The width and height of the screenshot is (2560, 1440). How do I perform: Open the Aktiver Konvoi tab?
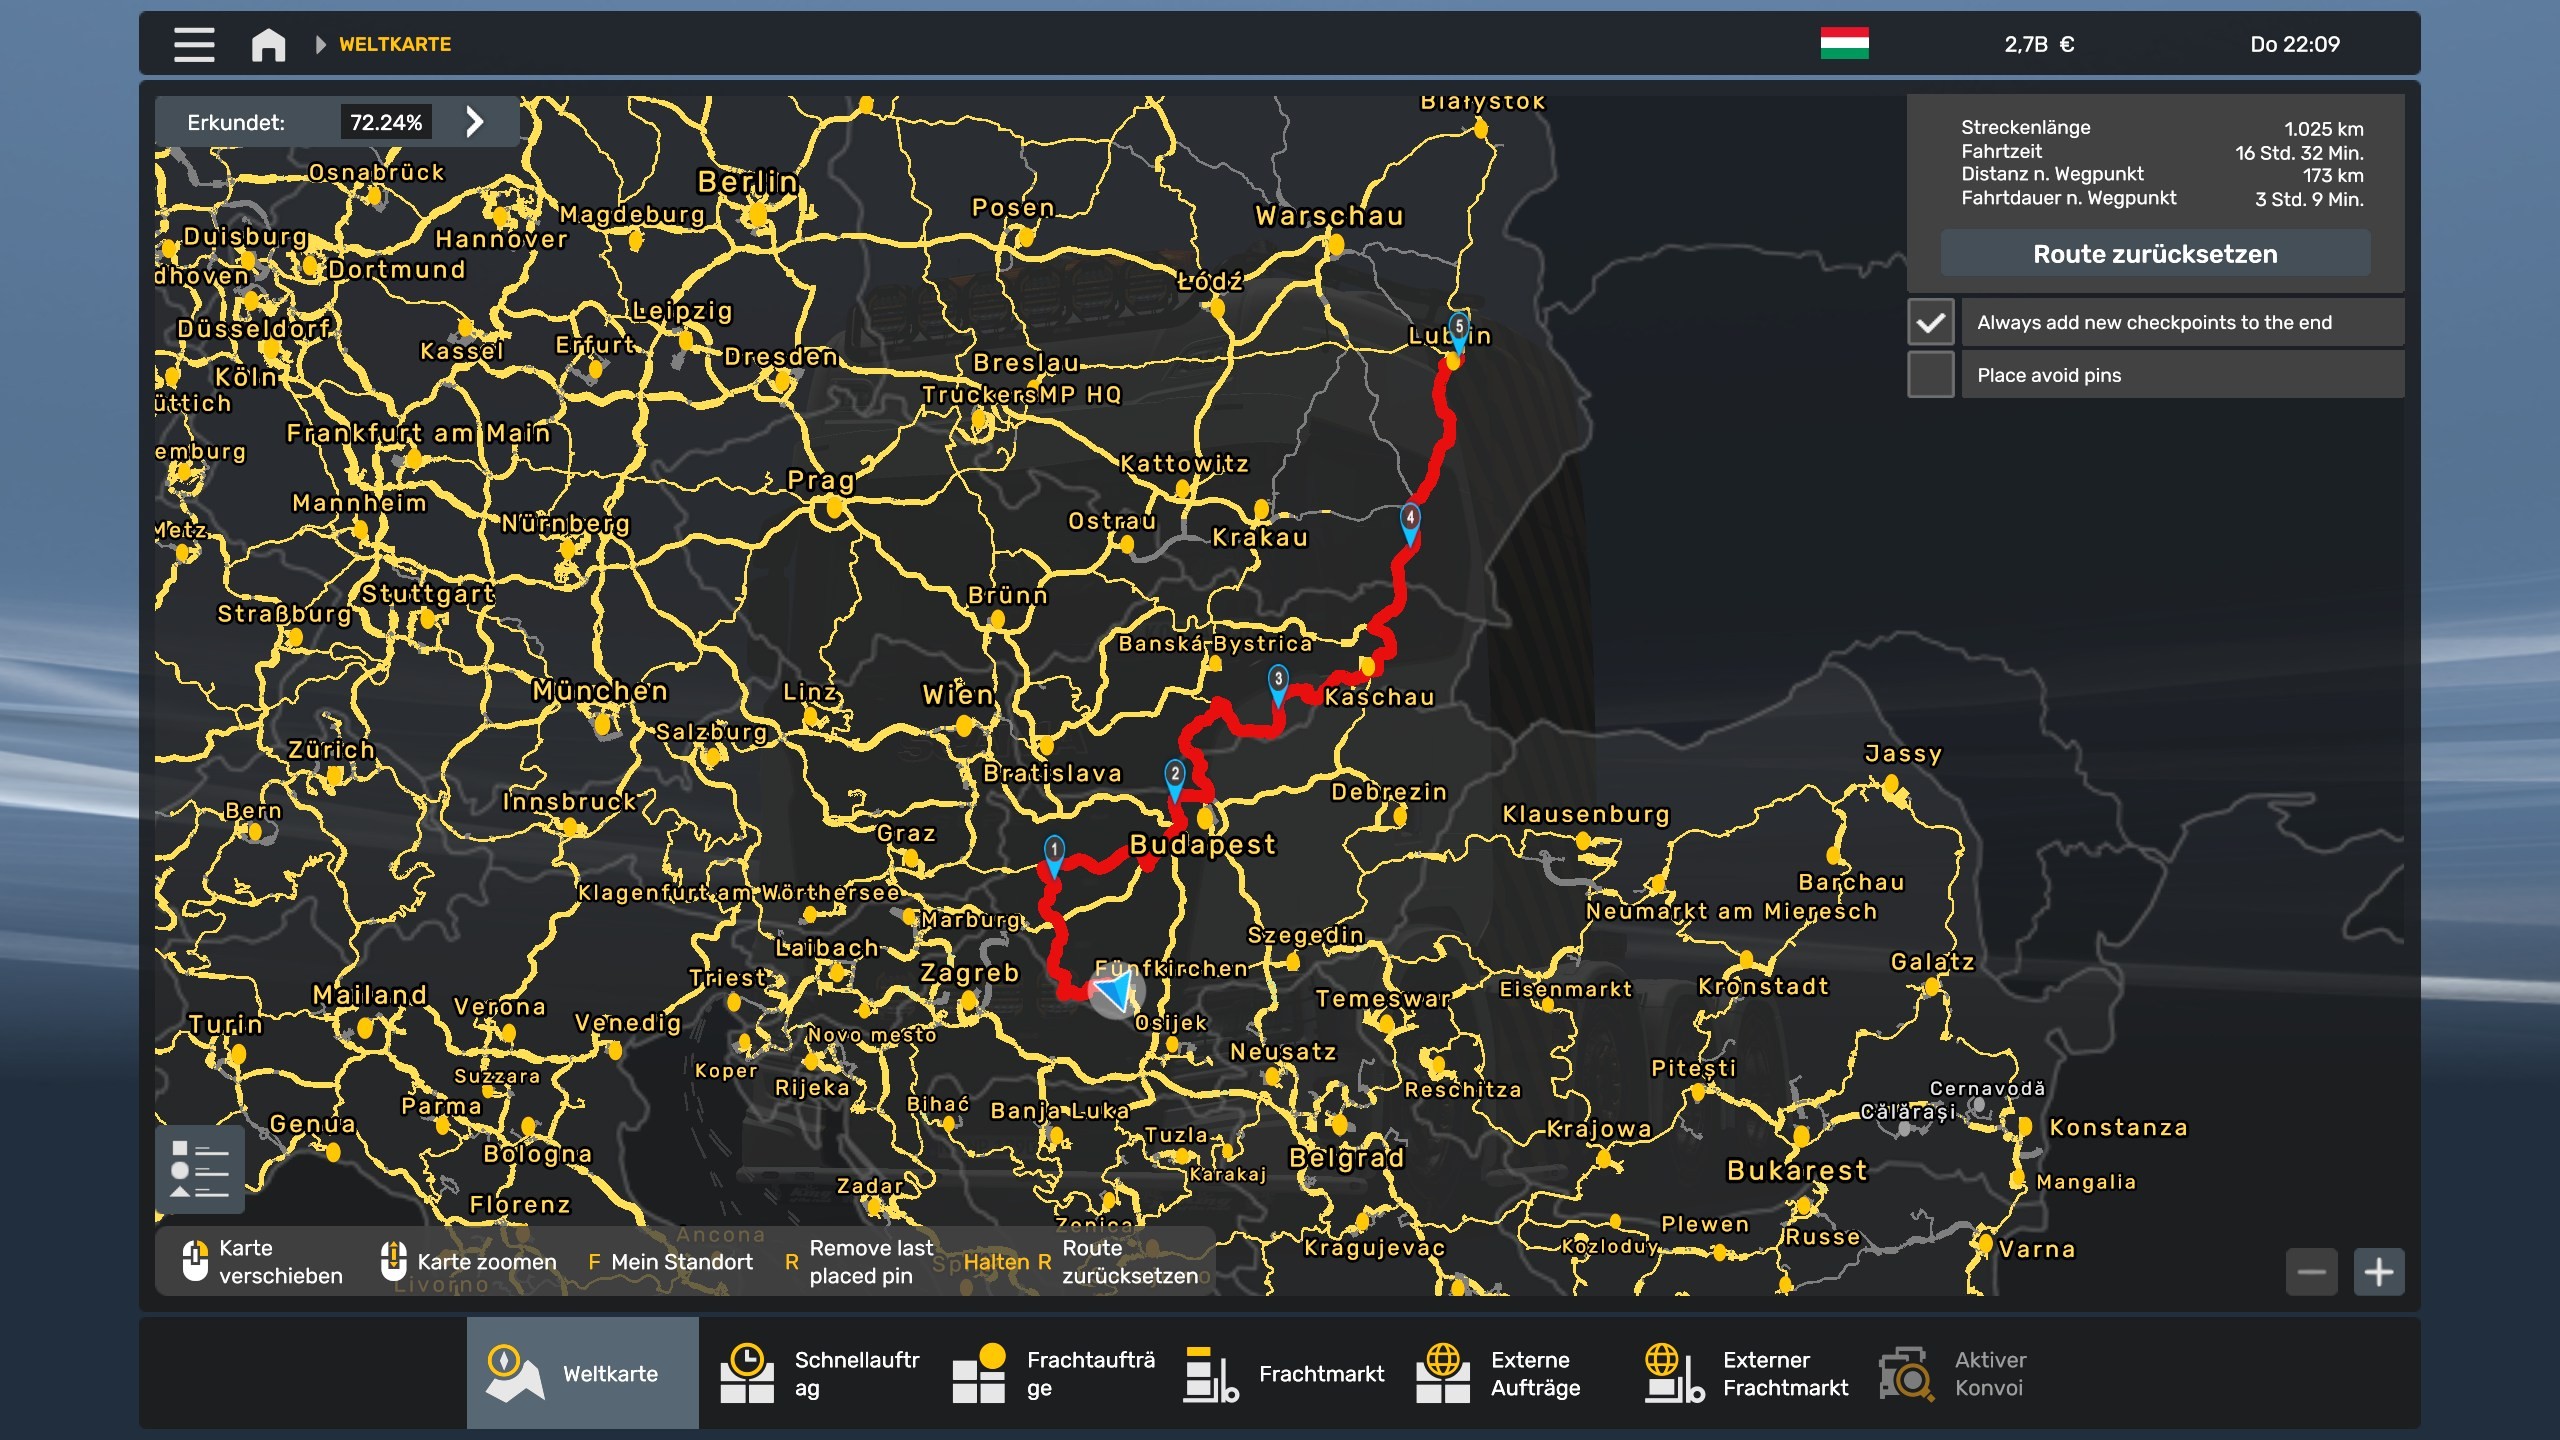pos(1976,1373)
